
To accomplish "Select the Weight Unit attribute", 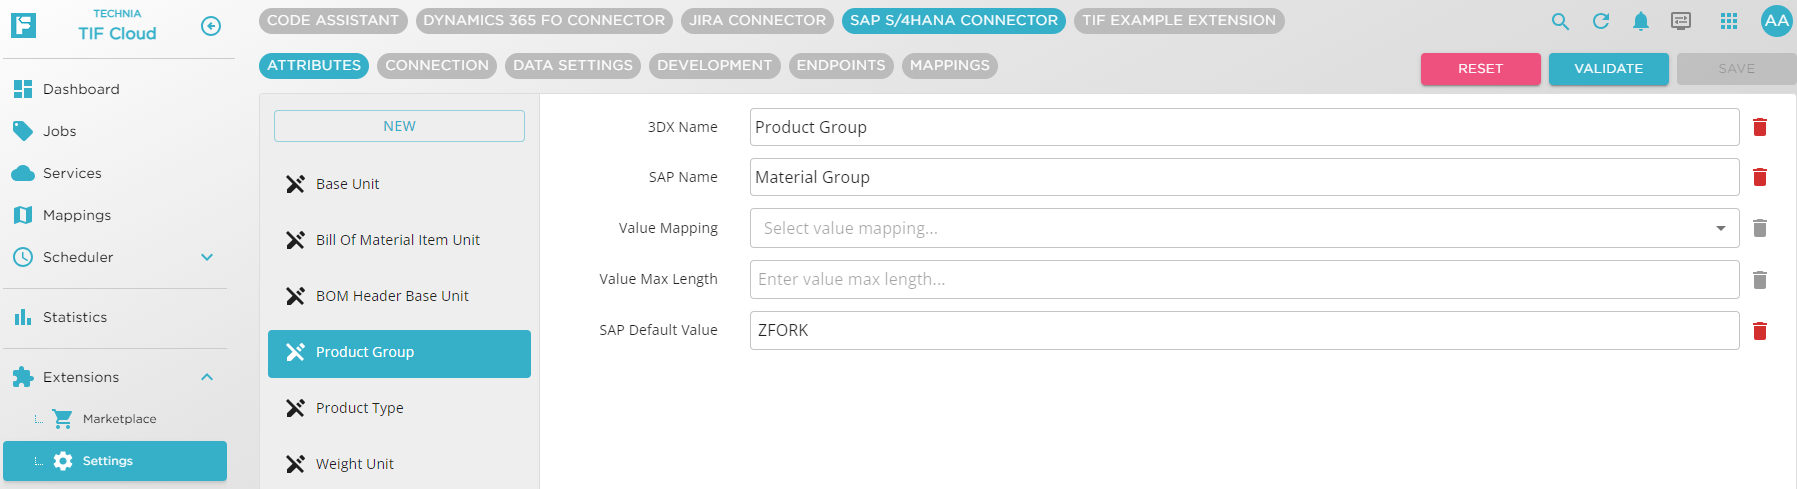I will (x=355, y=464).
